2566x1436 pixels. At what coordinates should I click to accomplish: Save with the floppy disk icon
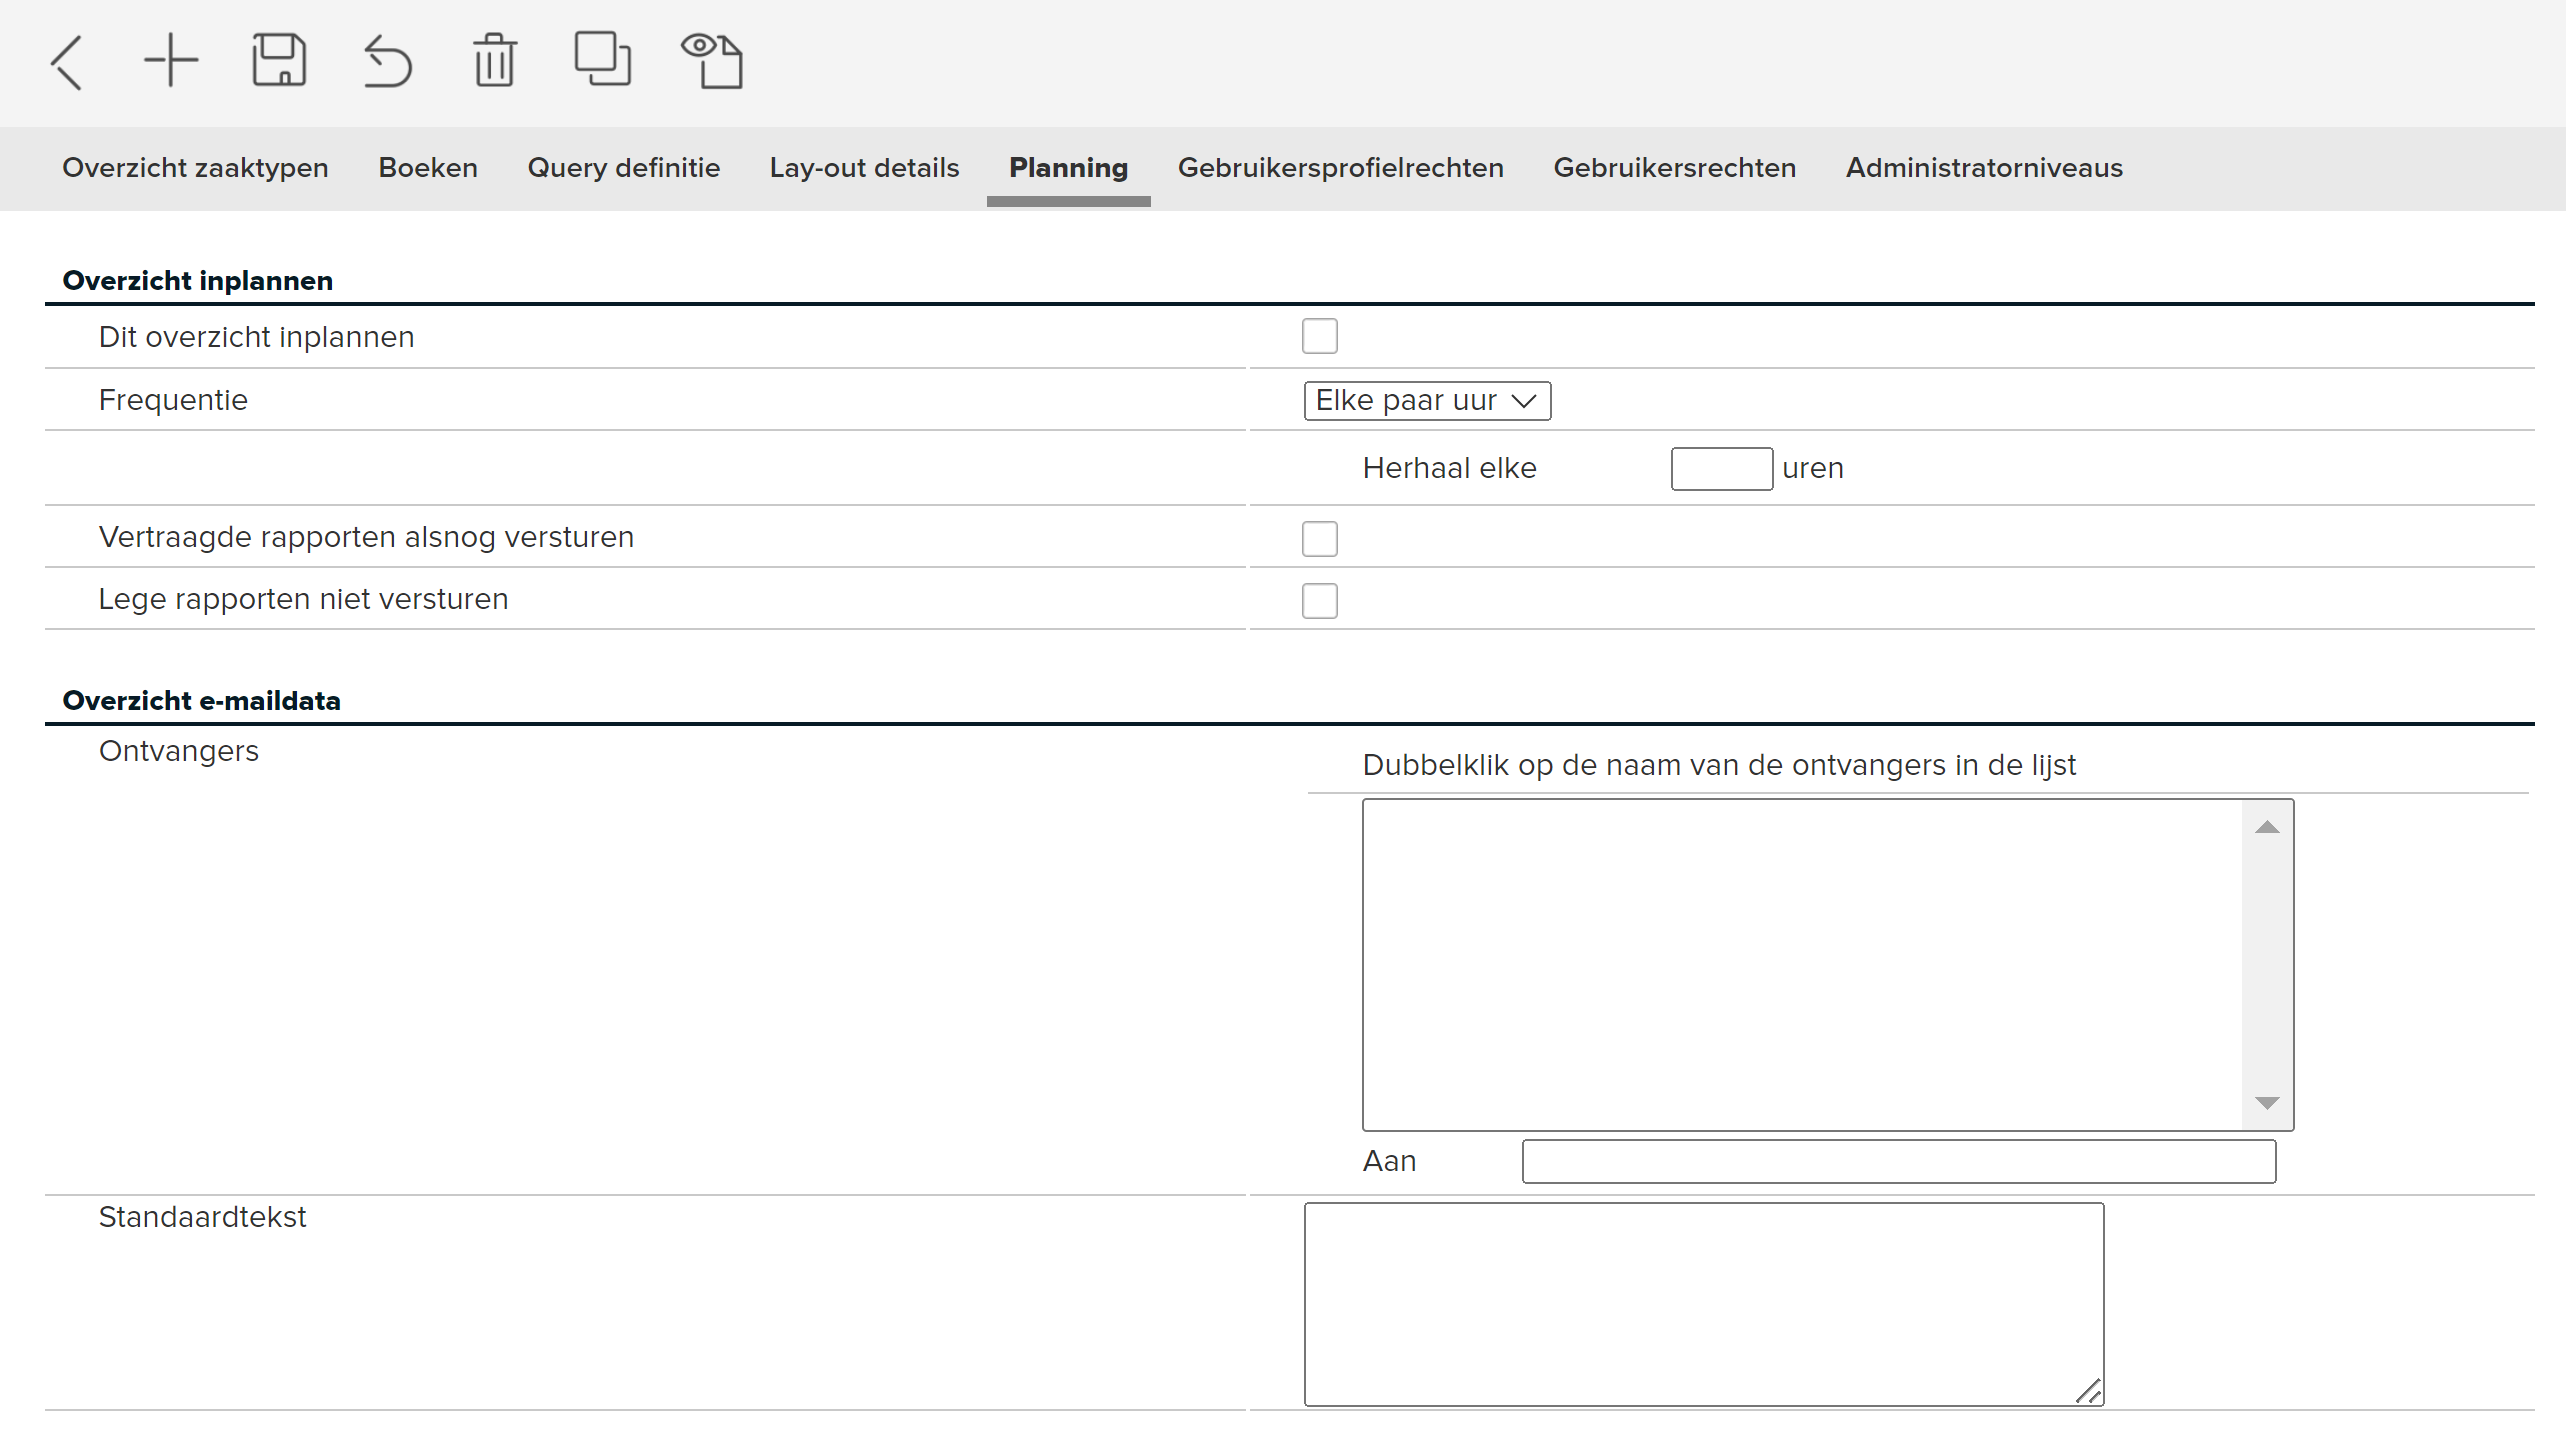[279, 61]
